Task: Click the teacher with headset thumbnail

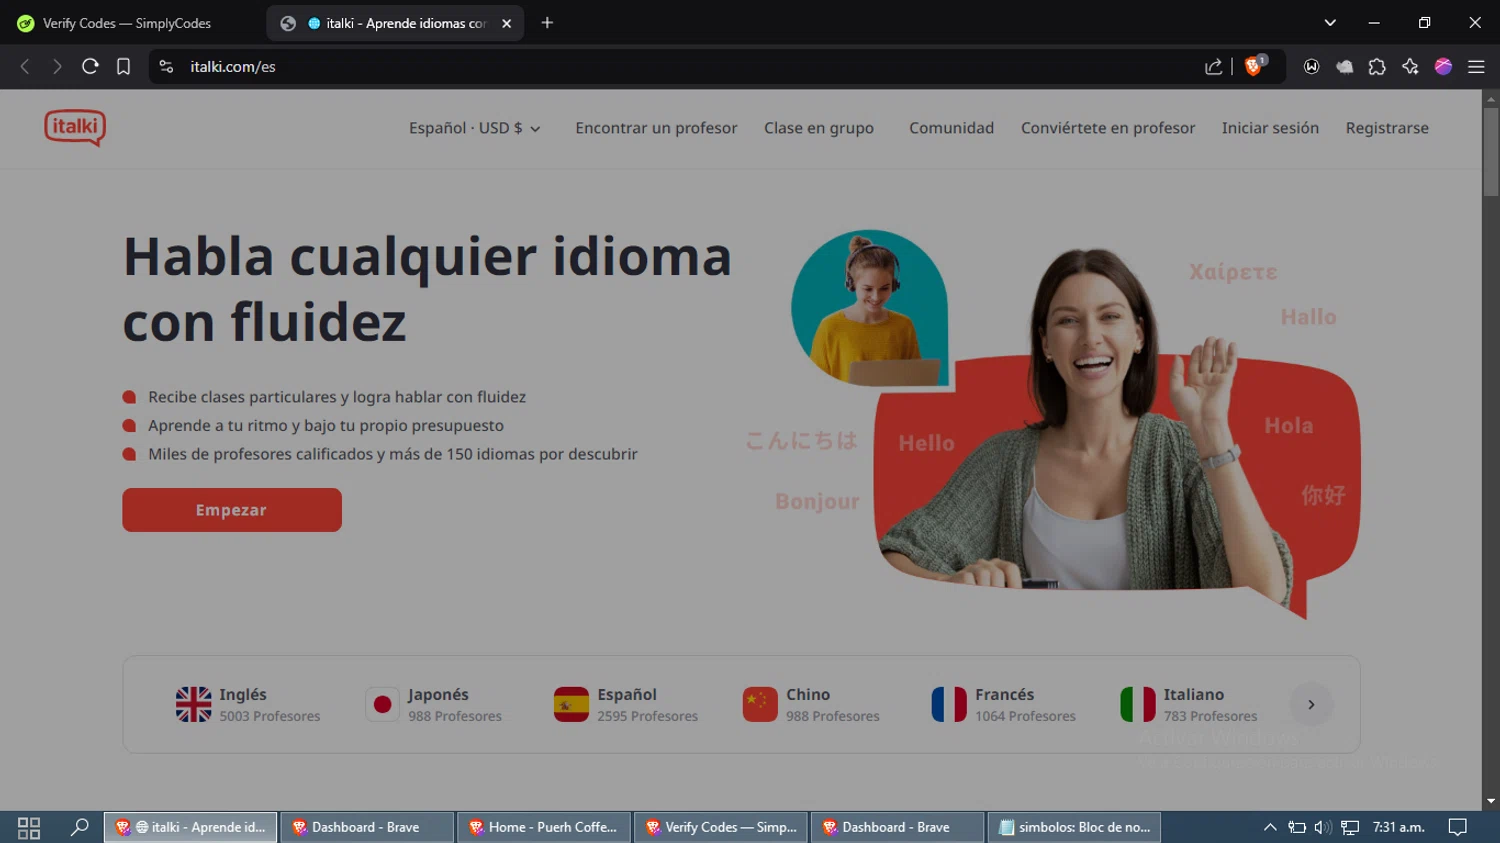Action: tap(870, 309)
